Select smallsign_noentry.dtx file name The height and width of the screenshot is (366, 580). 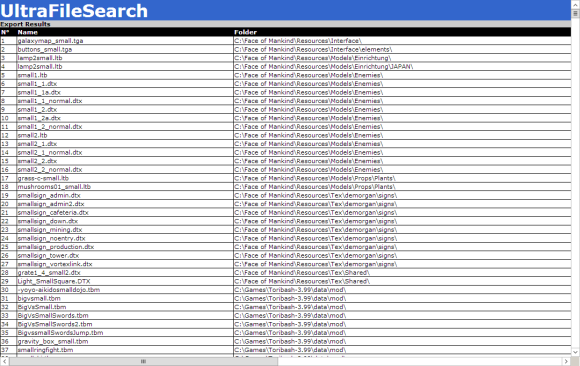point(51,238)
